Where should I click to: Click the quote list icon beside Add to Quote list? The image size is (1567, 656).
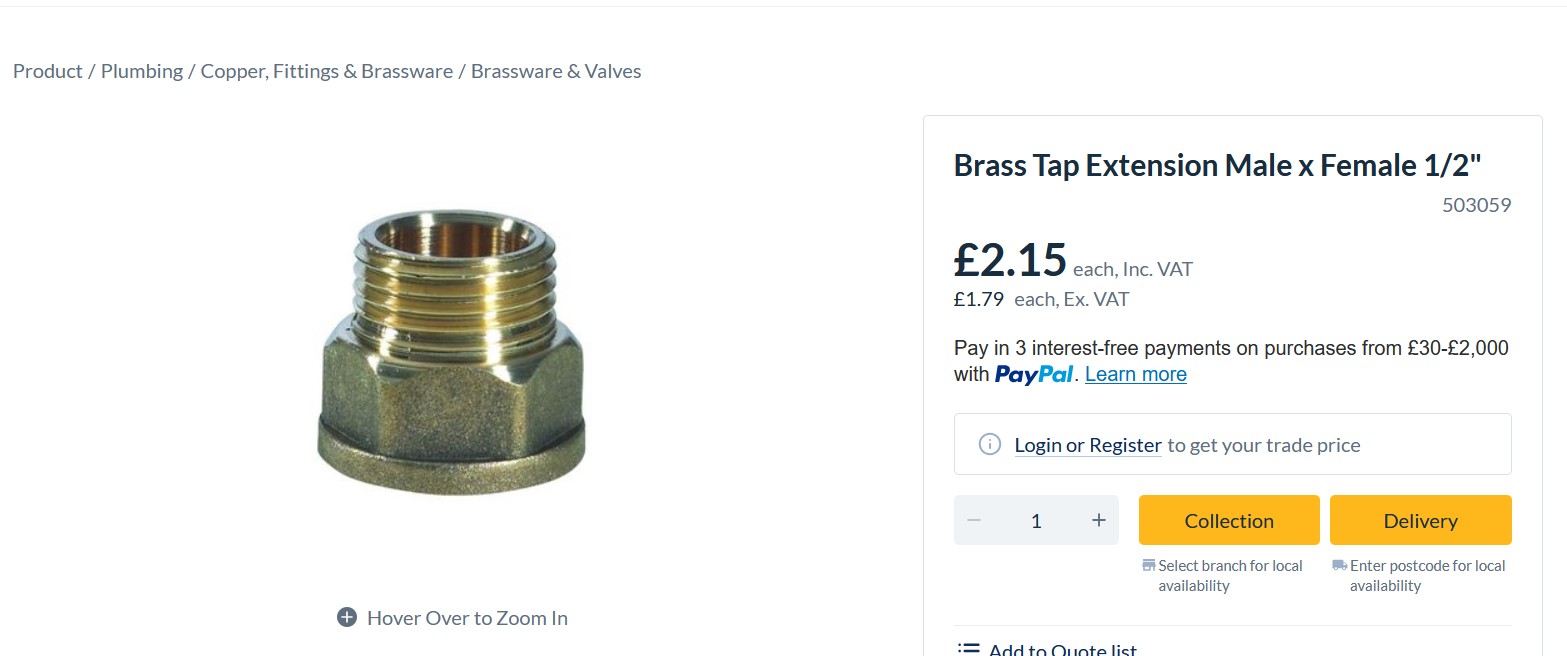(x=967, y=648)
